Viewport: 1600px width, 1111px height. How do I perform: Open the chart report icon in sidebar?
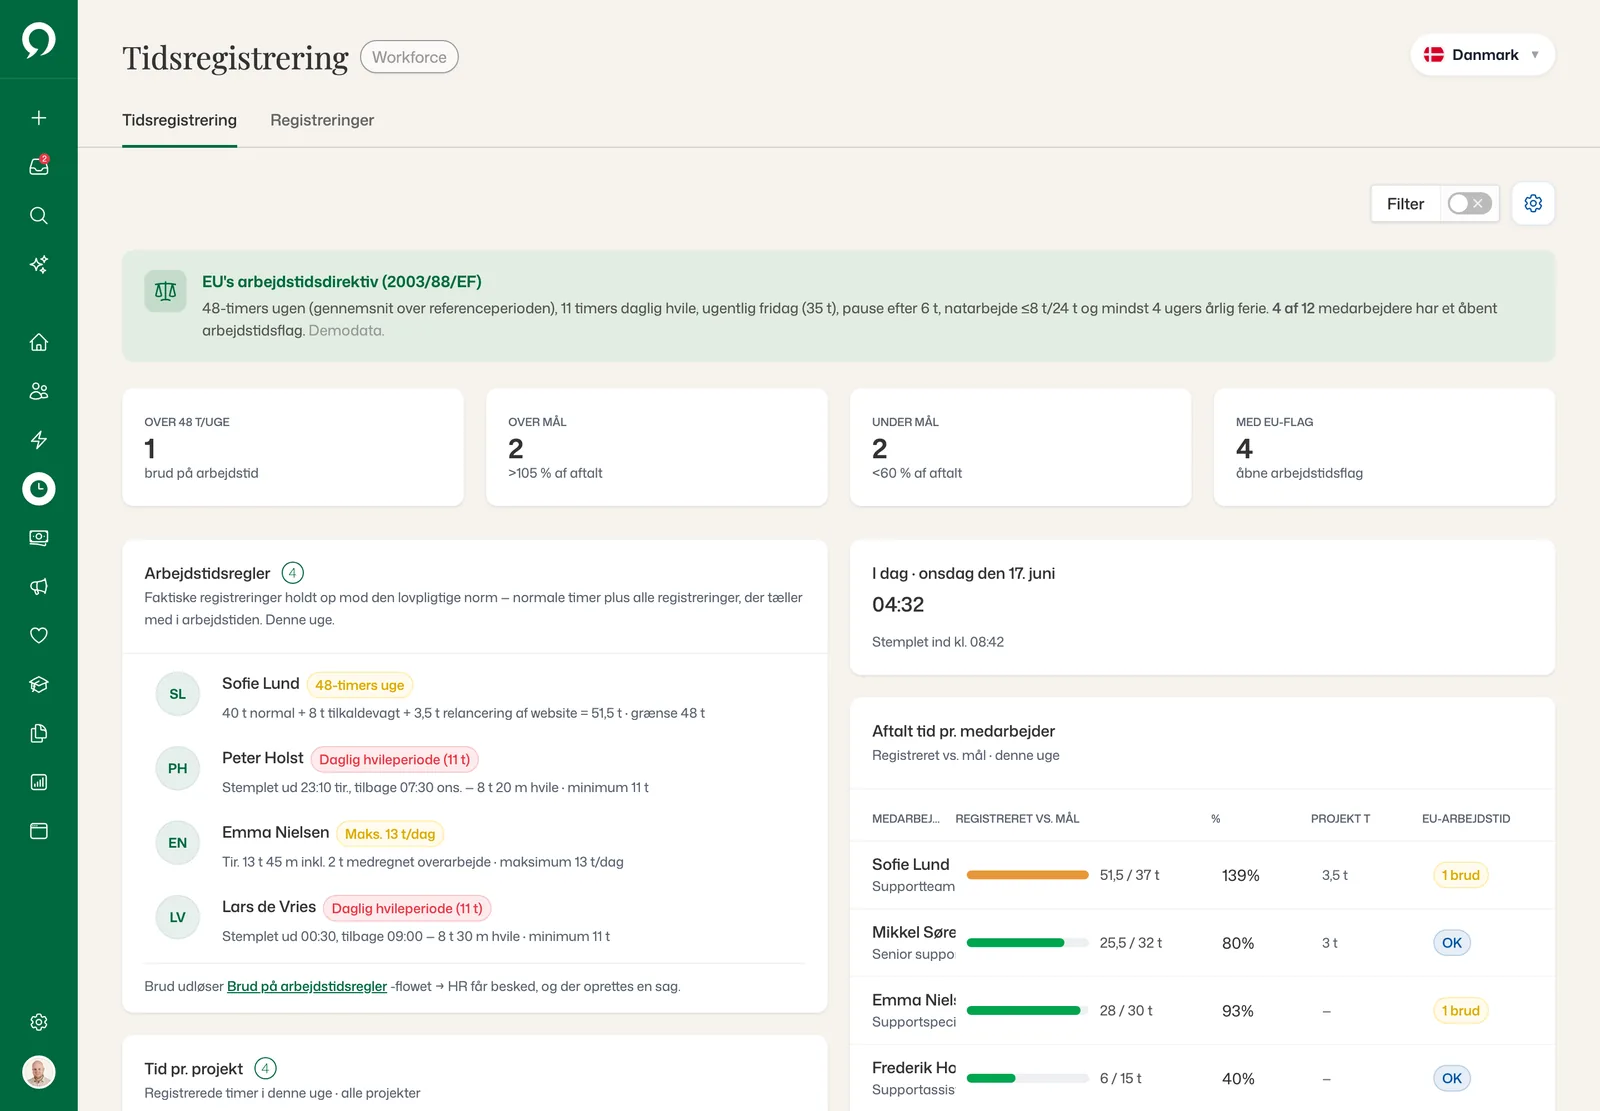(x=38, y=782)
